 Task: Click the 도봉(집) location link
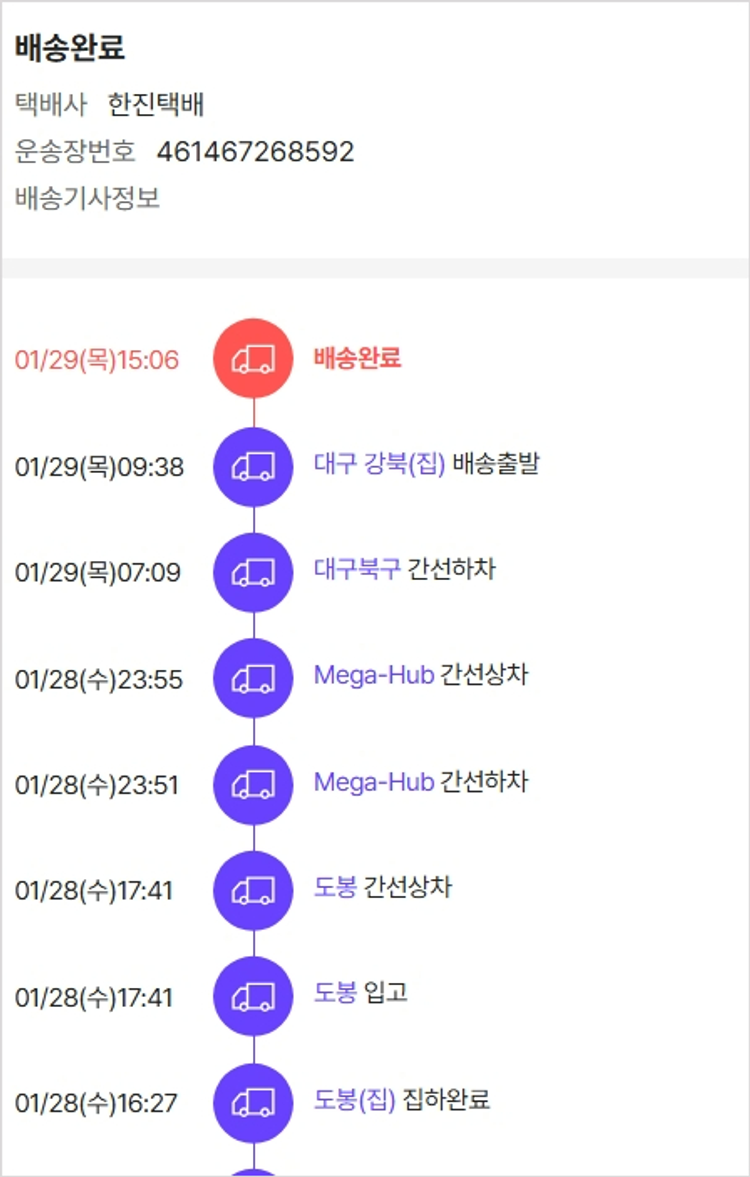[355, 1100]
